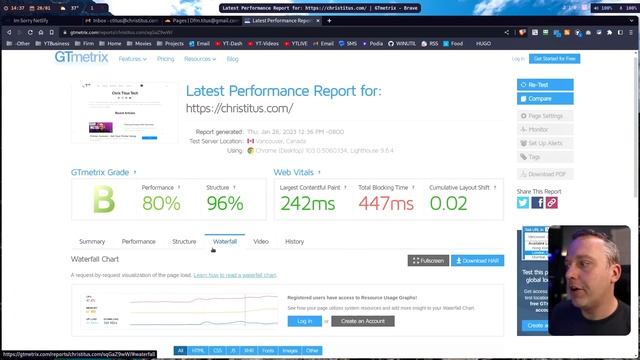The image size is (640, 360).
Task: Expand the Features dropdown menu
Action: click(133, 59)
